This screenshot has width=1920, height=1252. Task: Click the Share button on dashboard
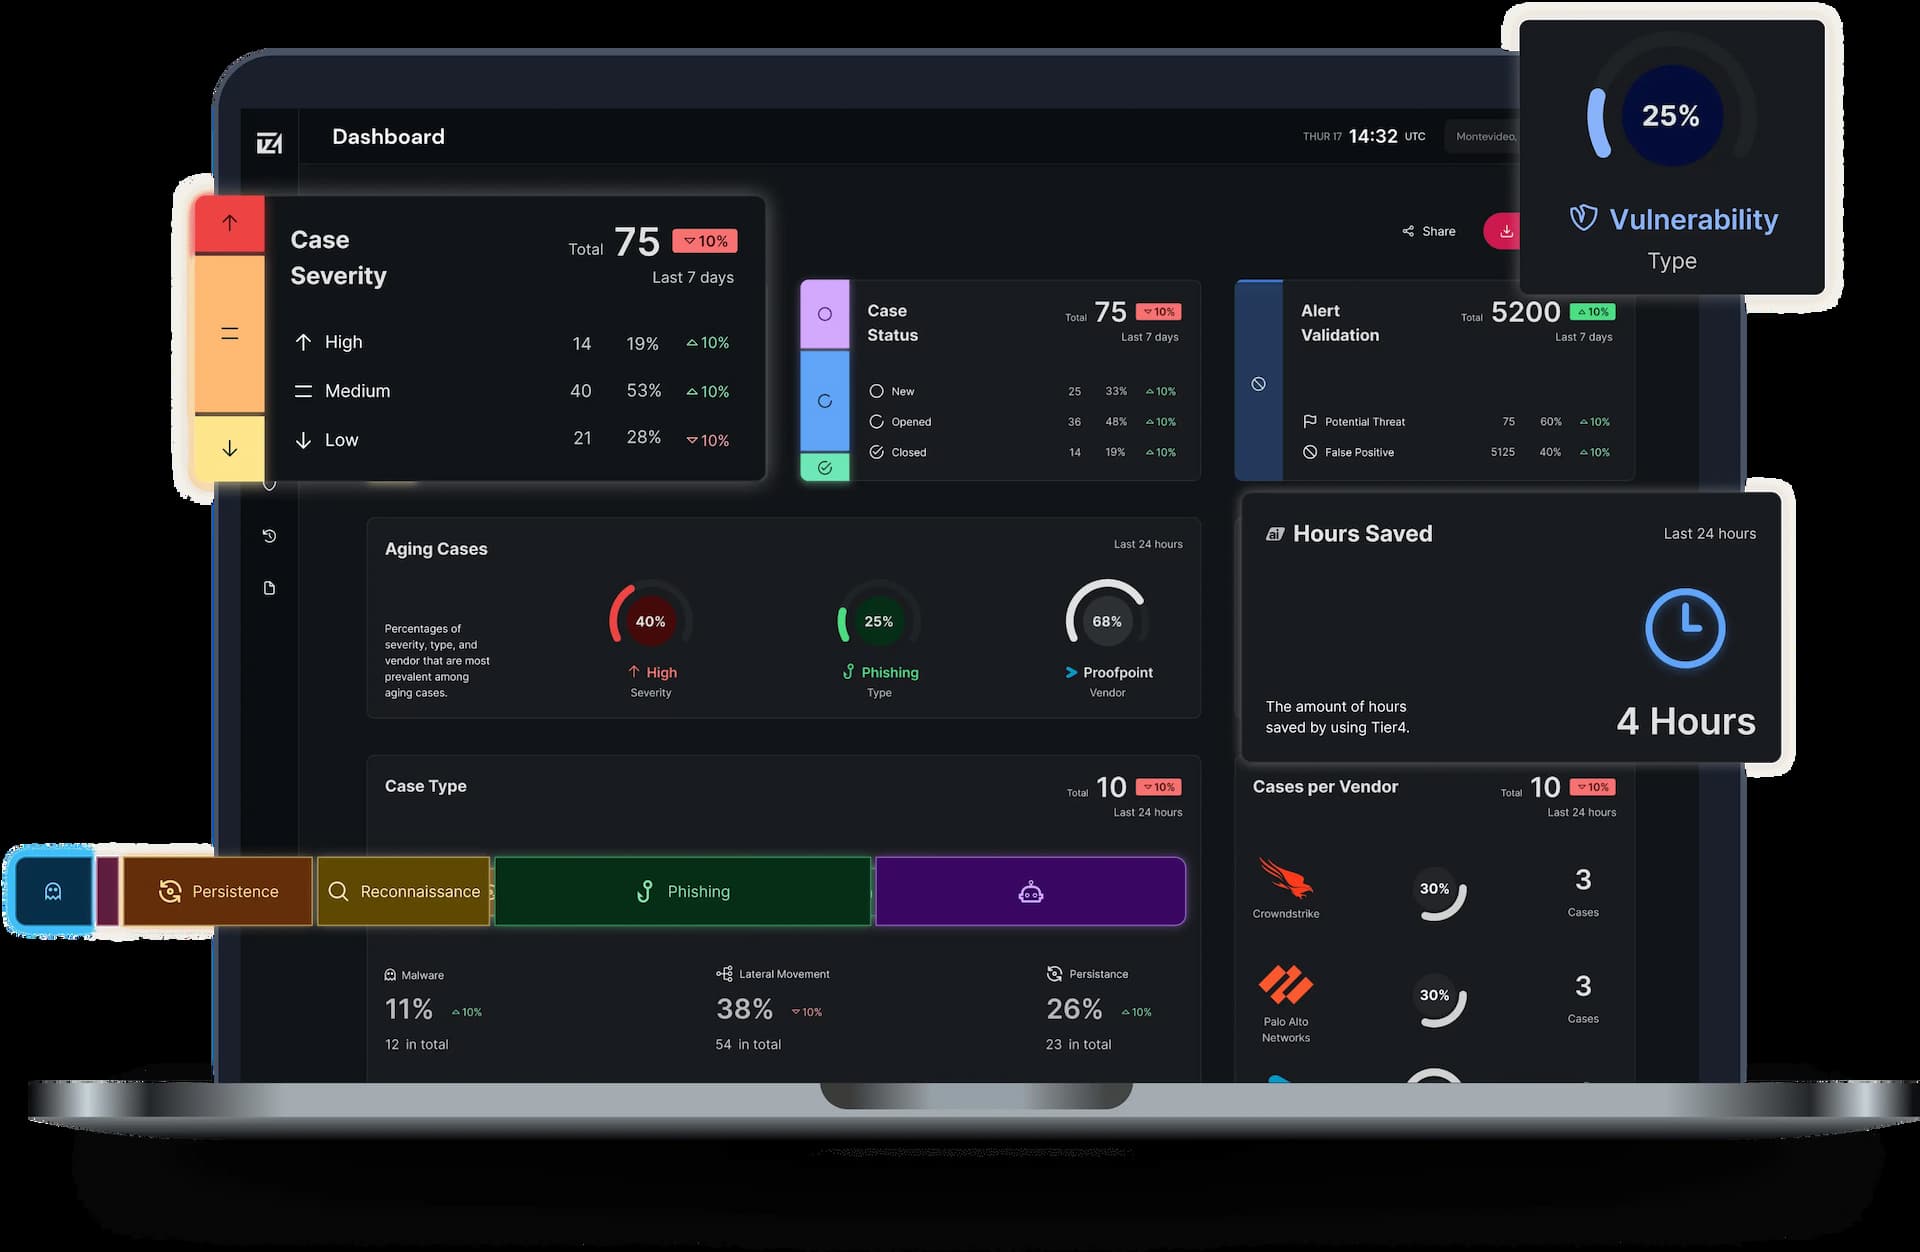1427,231
